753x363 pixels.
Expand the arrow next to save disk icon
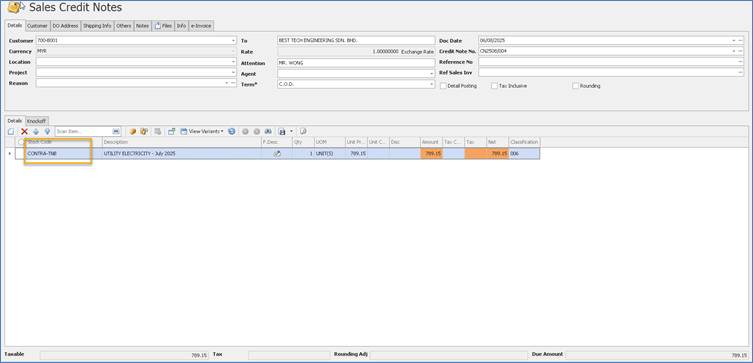point(291,131)
